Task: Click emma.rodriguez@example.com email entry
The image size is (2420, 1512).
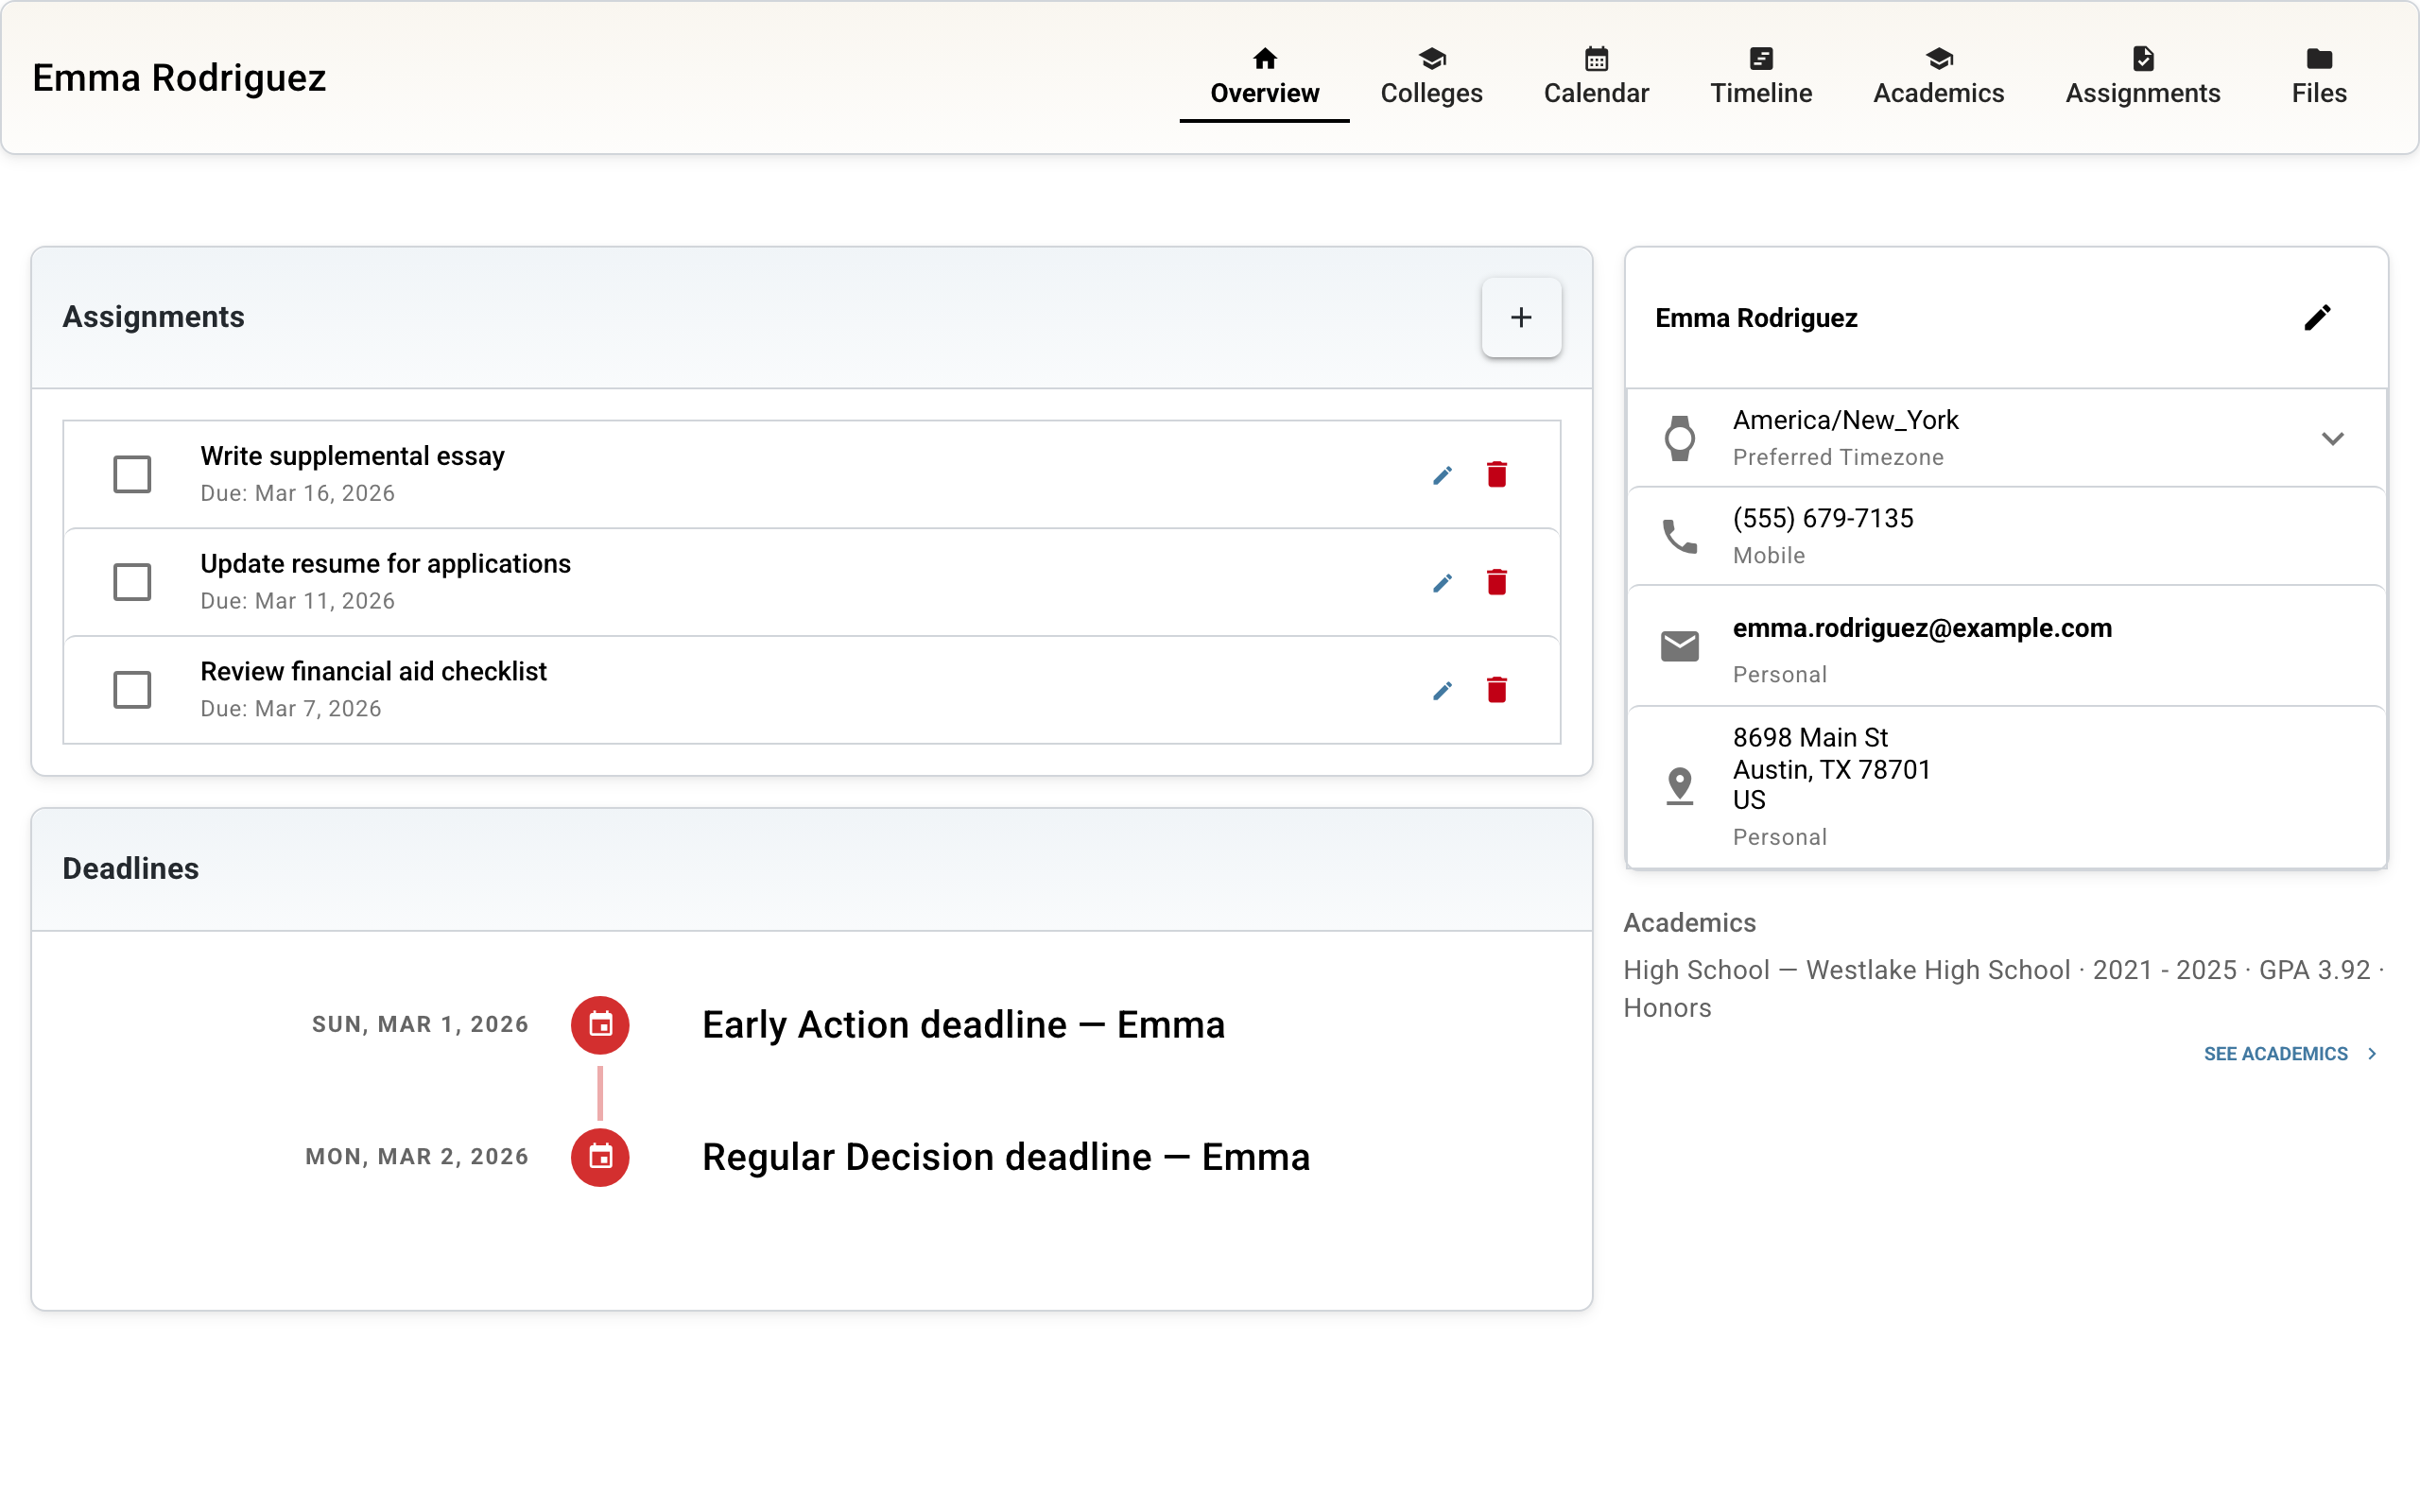Action: 1922,628
